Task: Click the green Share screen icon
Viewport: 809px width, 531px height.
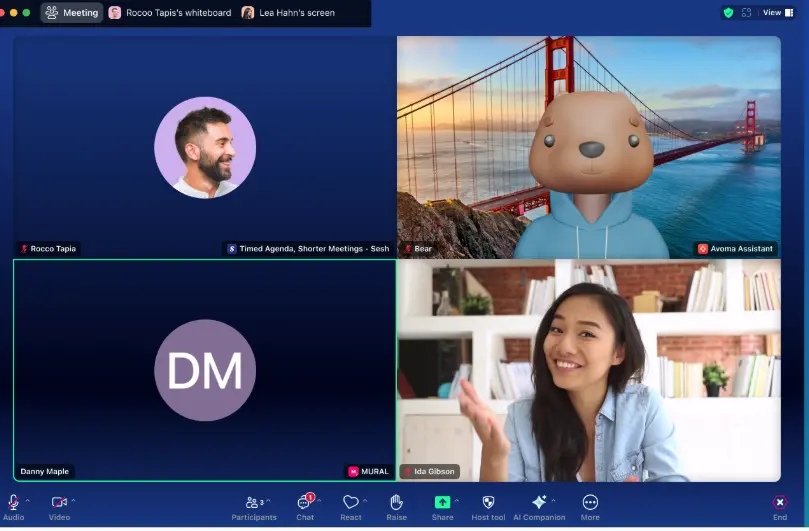Action: click(x=442, y=503)
